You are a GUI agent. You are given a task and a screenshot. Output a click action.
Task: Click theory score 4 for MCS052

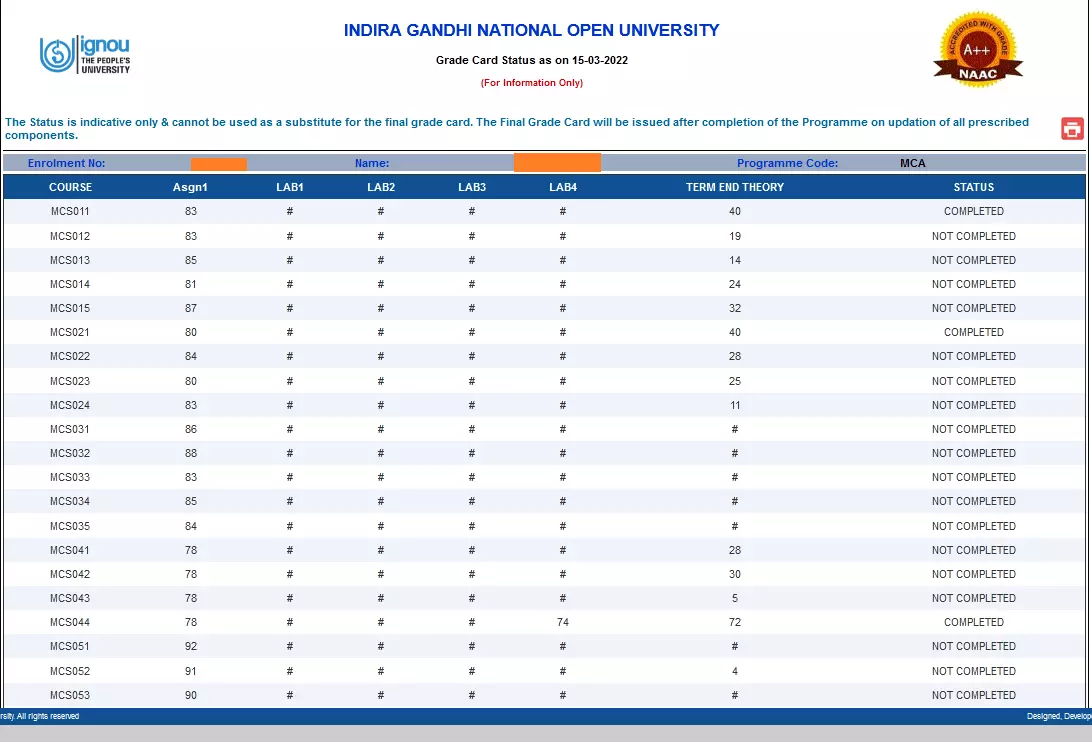point(735,671)
